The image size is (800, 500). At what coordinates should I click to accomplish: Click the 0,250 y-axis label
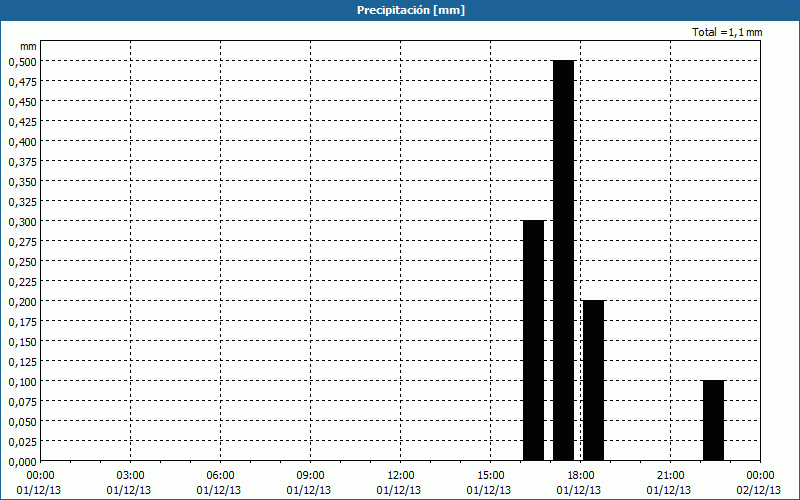point(22,262)
